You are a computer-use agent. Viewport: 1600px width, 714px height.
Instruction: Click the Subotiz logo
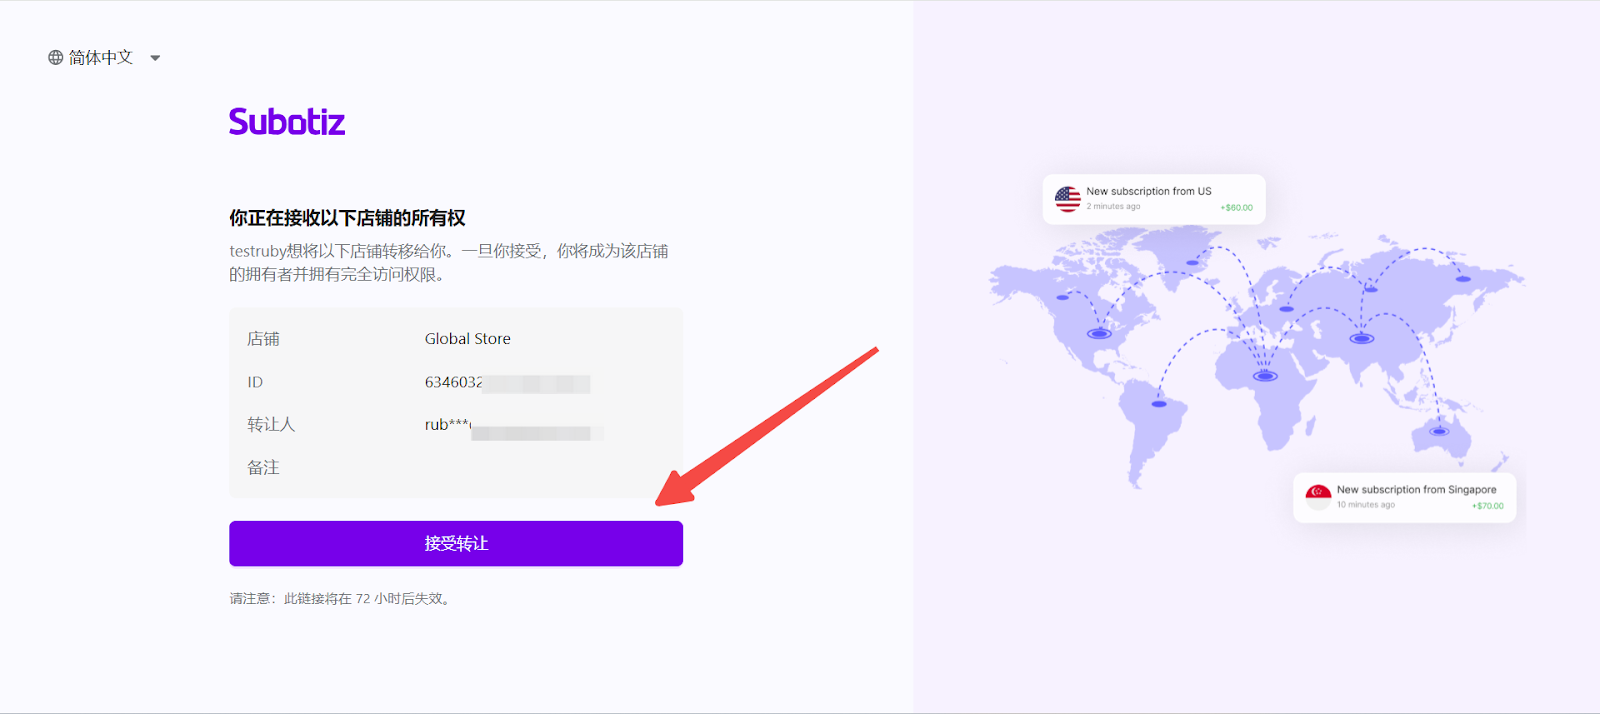(x=287, y=122)
